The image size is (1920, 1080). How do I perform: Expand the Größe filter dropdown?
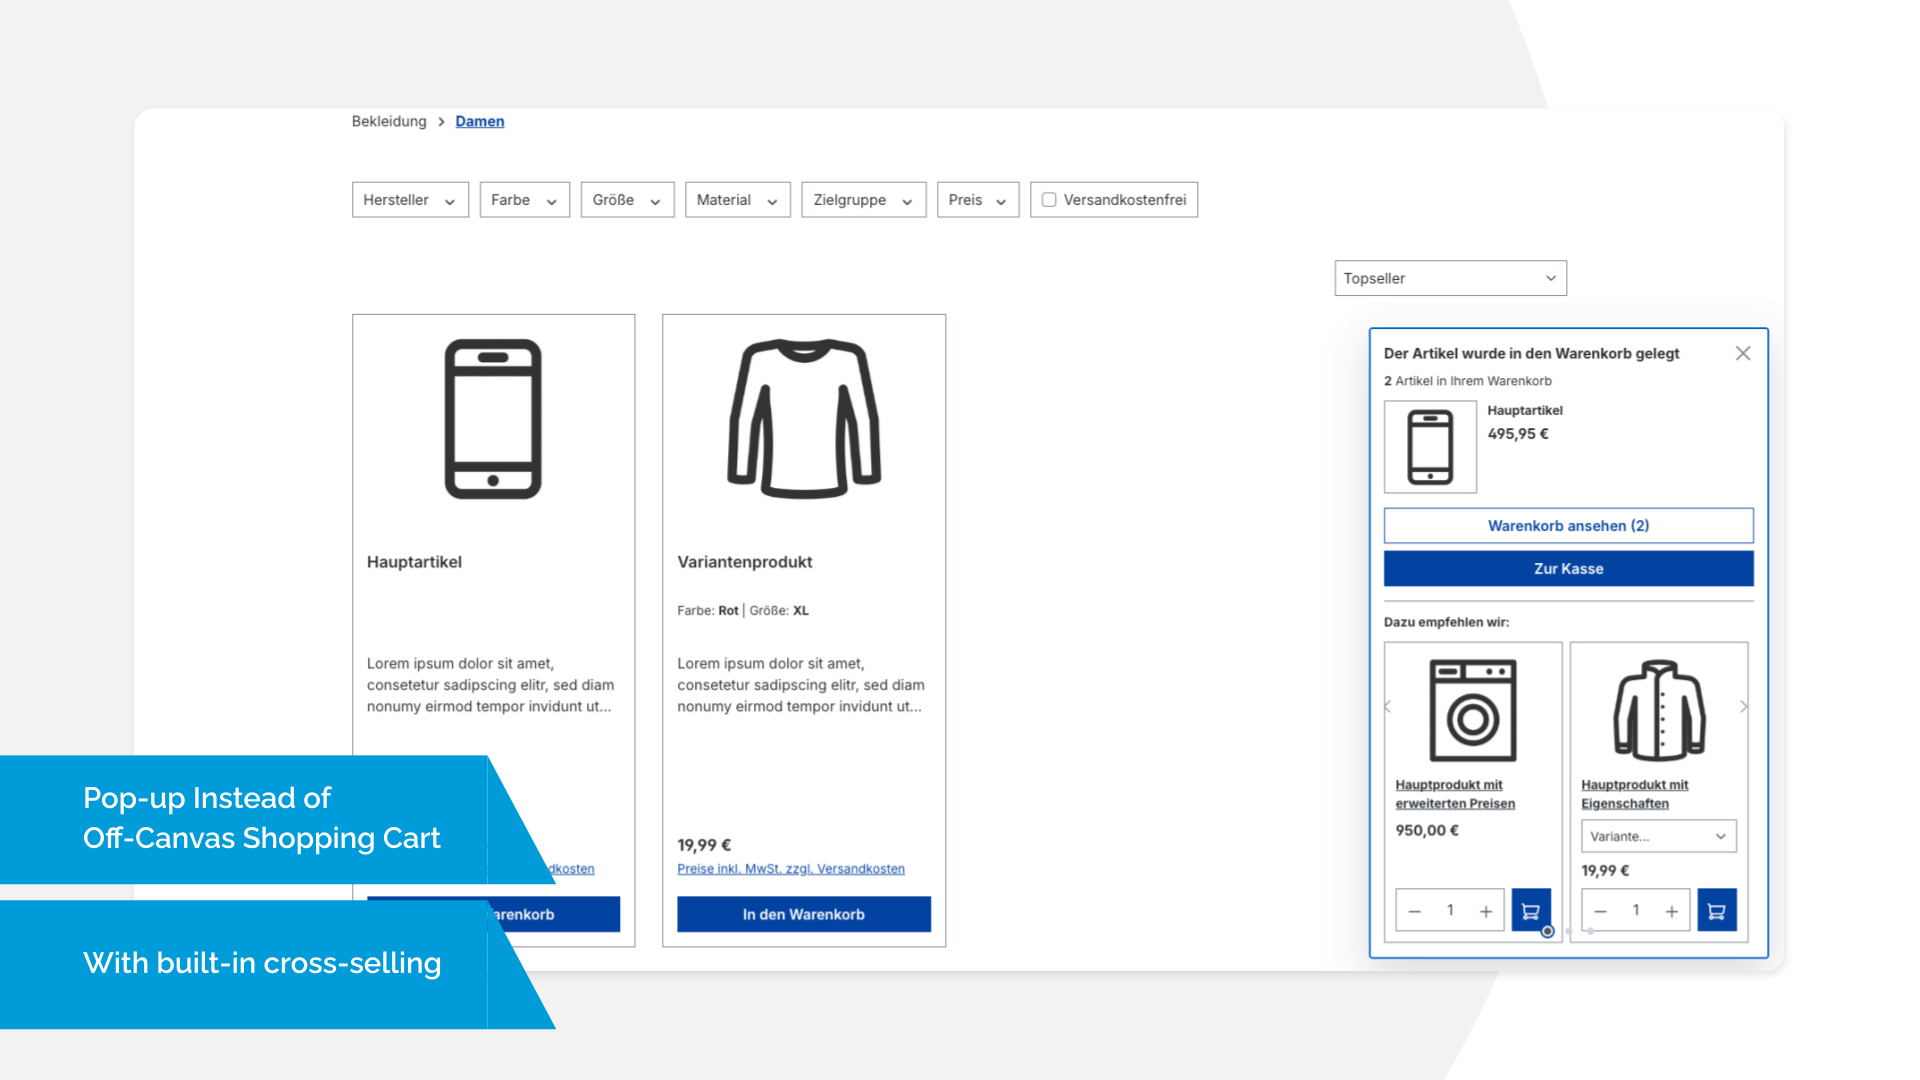627,200
